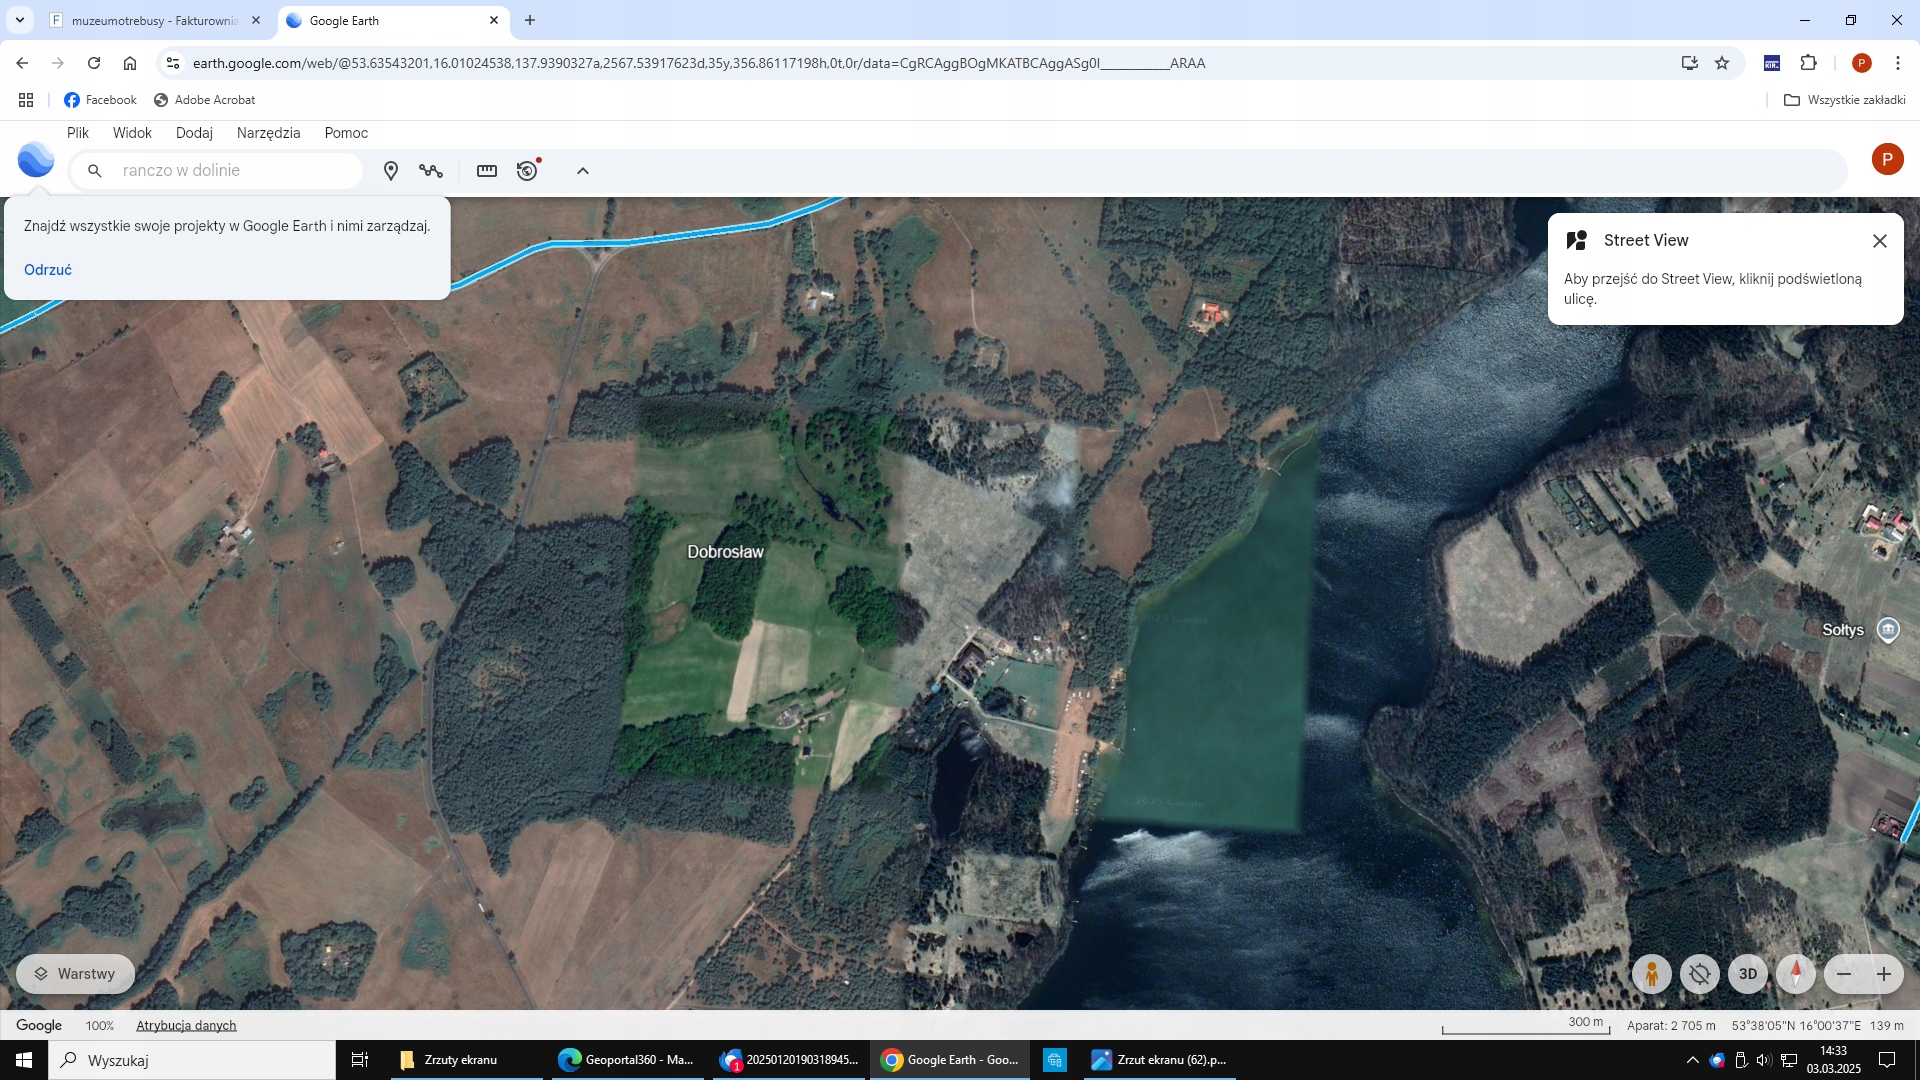Click the Odrzuć link
The width and height of the screenshot is (1920, 1080).
[x=48, y=270]
